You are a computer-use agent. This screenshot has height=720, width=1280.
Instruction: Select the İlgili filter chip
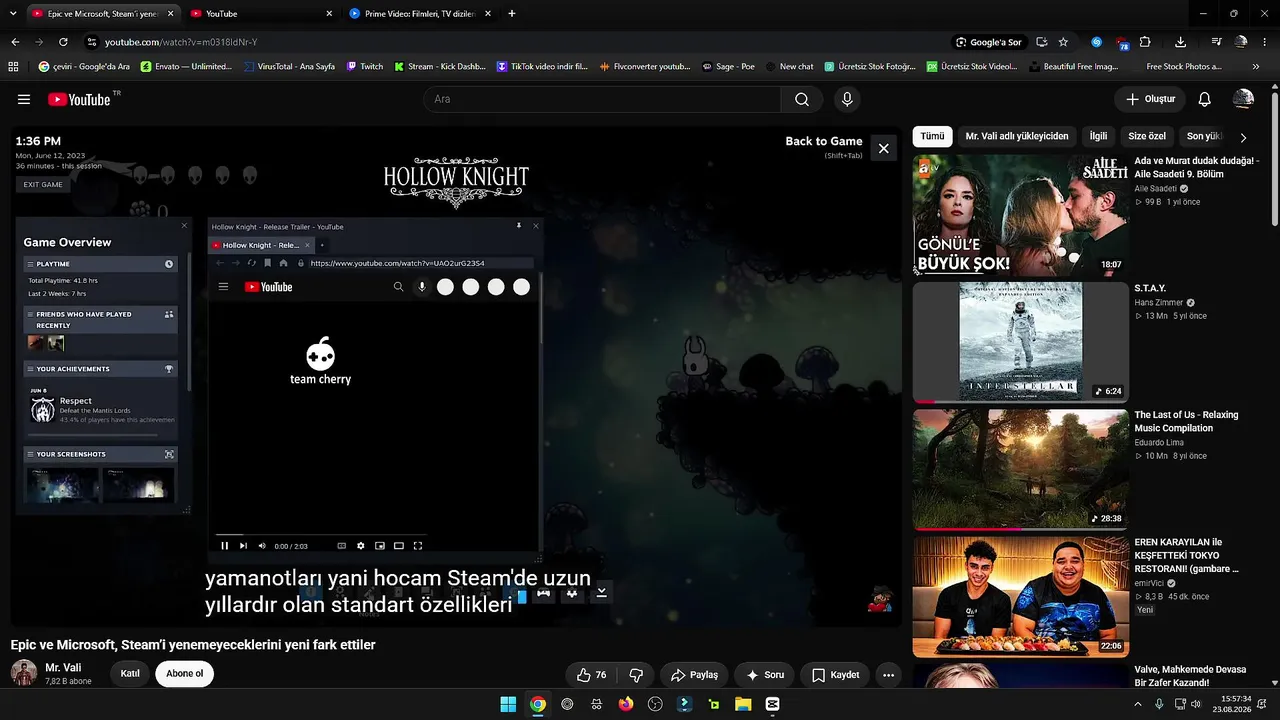(1098, 136)
